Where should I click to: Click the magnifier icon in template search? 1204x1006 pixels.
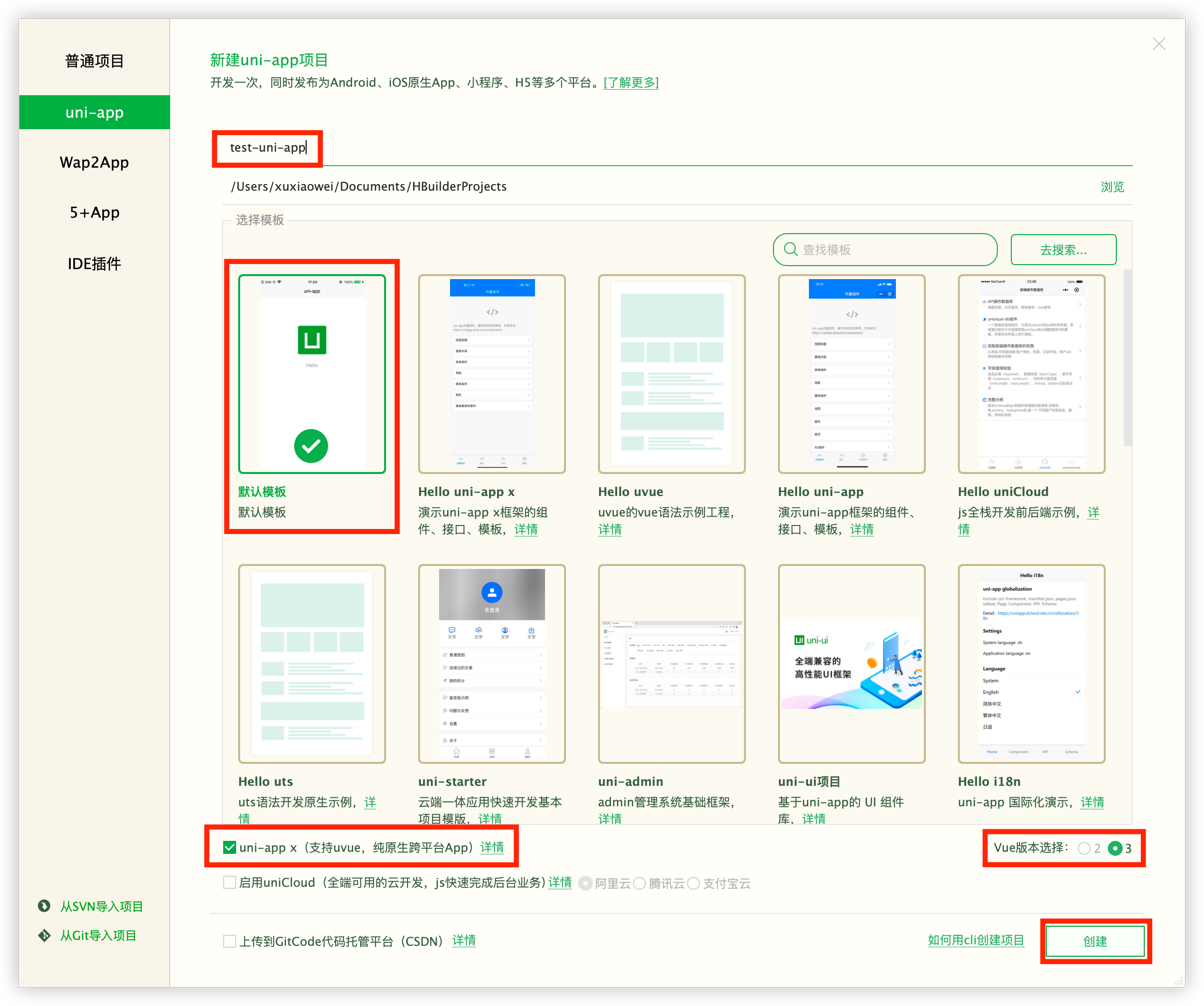(790, 249)
